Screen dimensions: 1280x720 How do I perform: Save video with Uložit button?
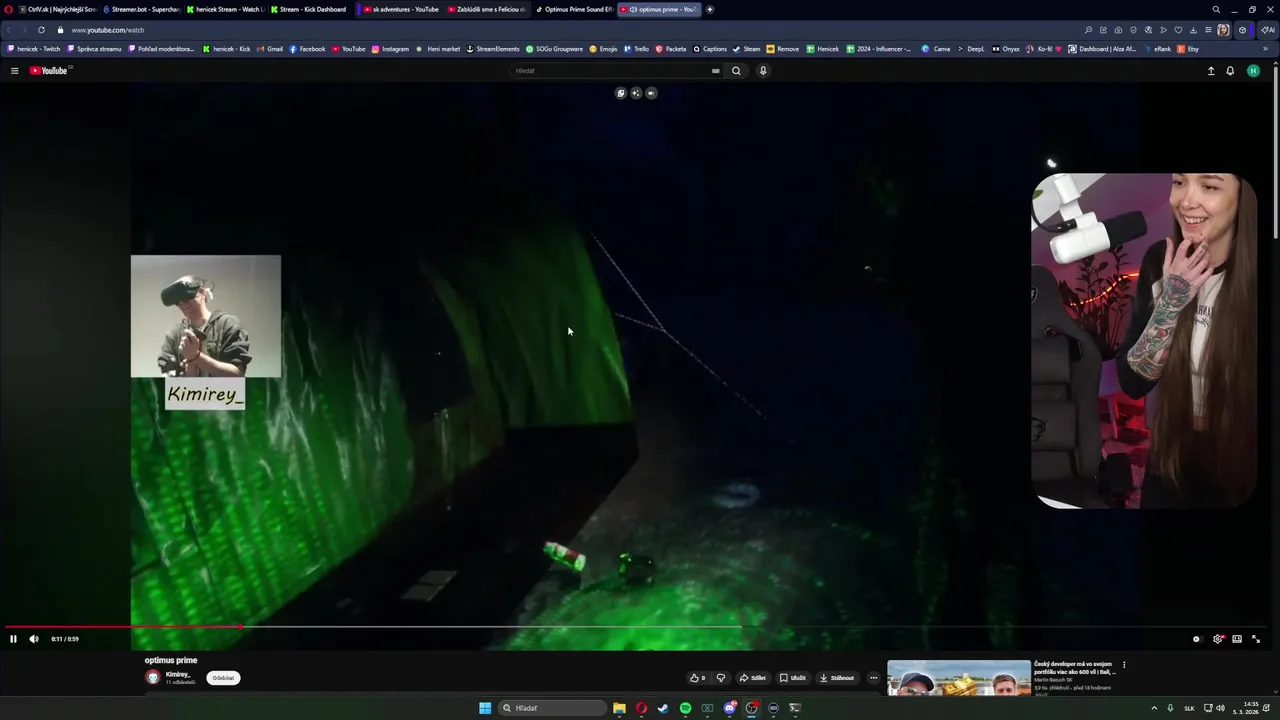pyautogui.click(x=793, y=678)
